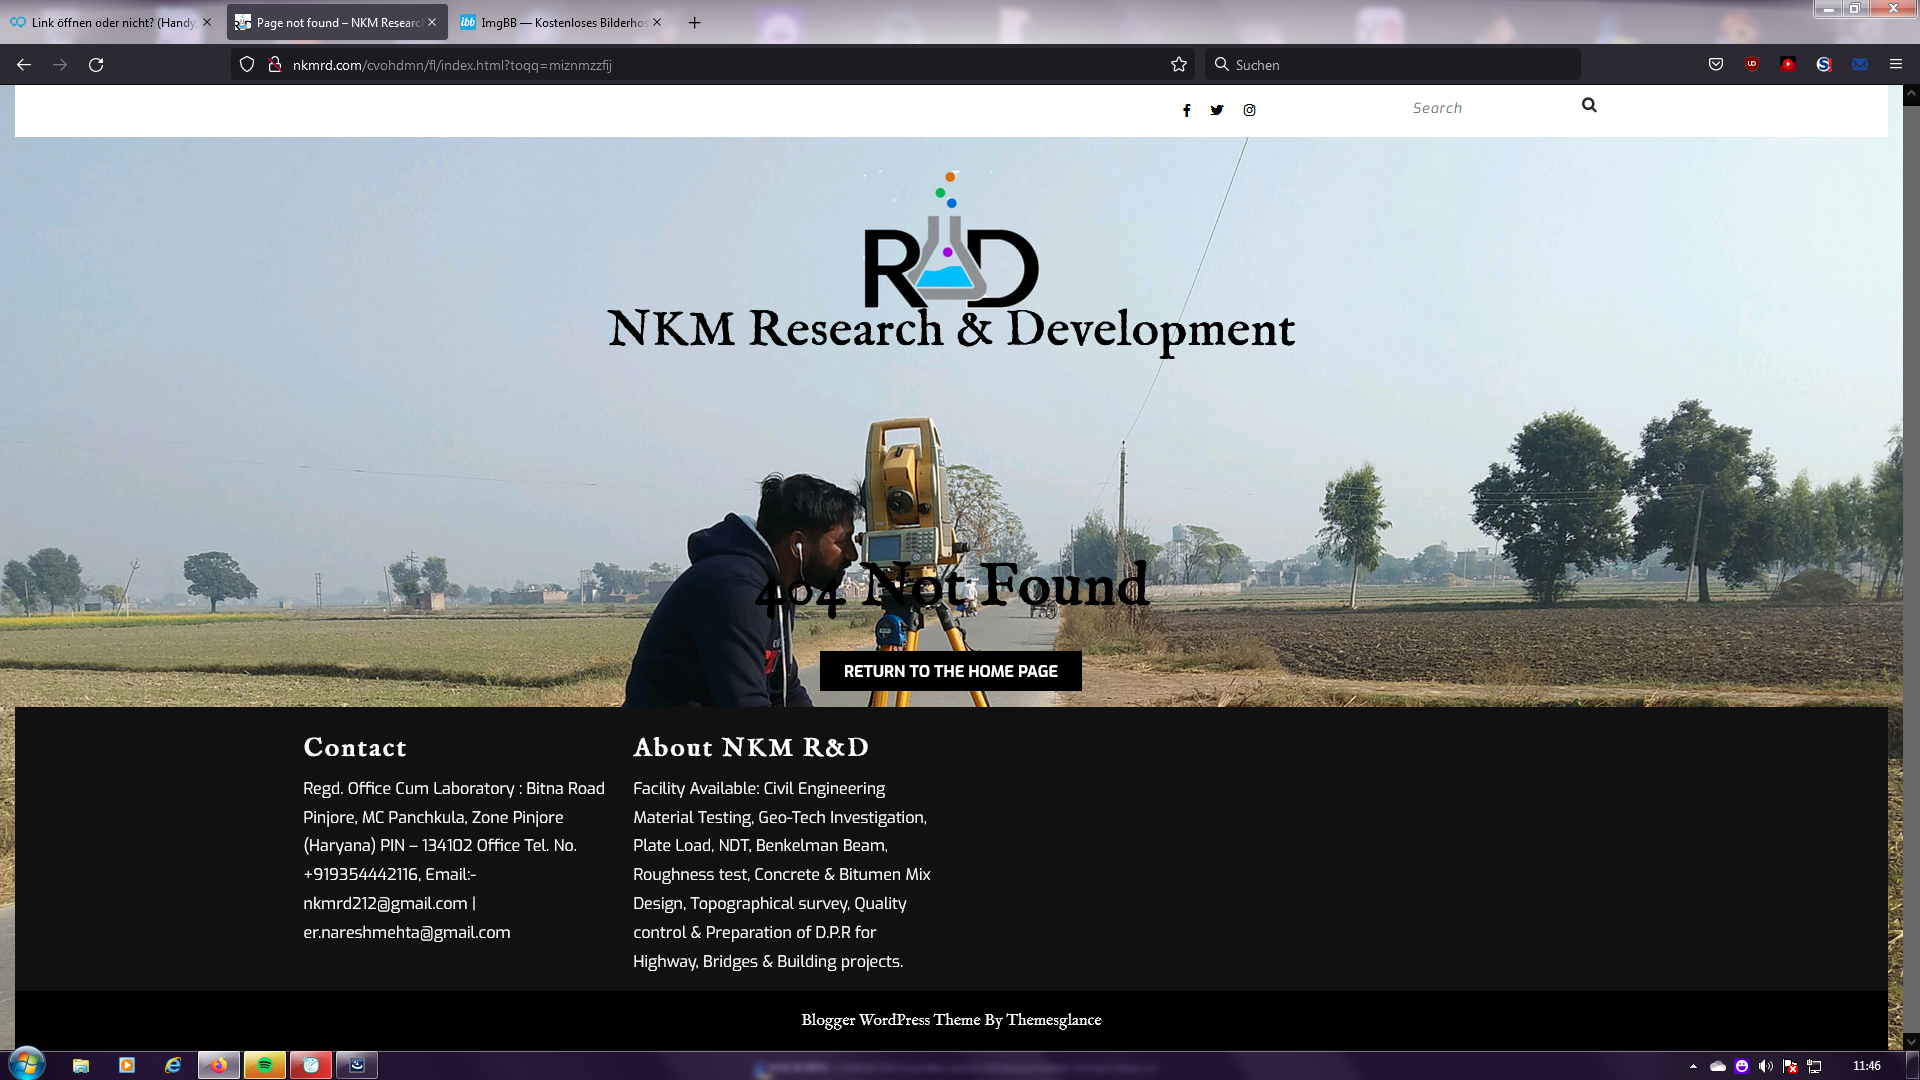
Task: Bookmark this page with the star
Action: (x=1179, y=65)
